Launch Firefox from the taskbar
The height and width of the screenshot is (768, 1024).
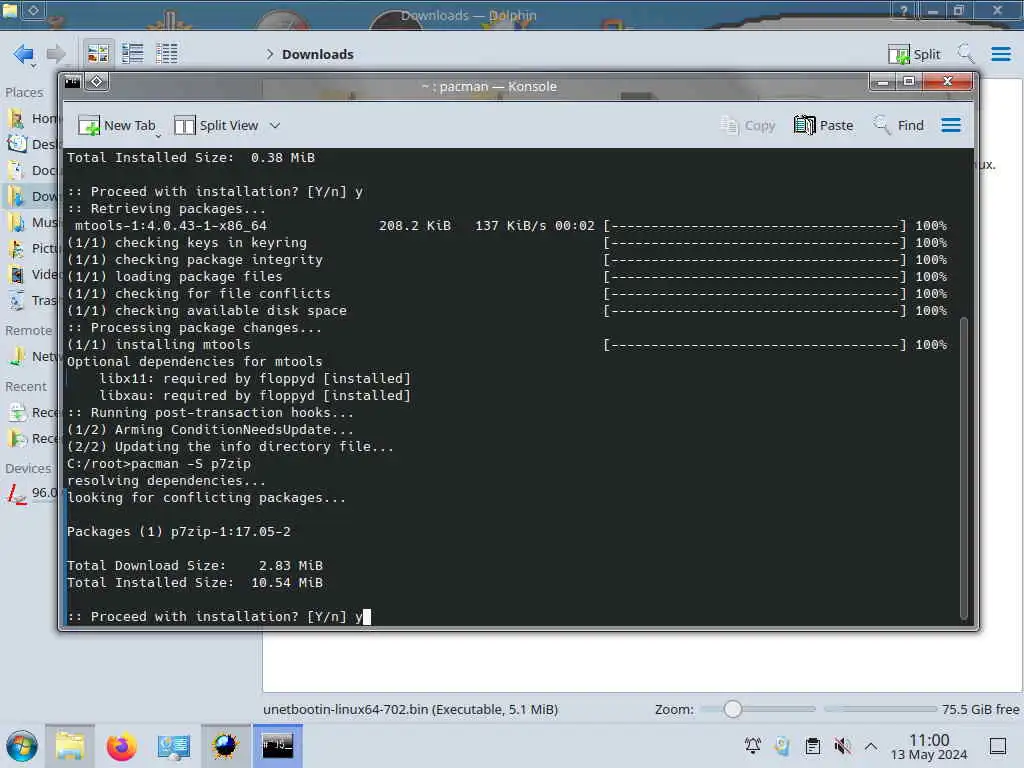click(x=121, y=746)
